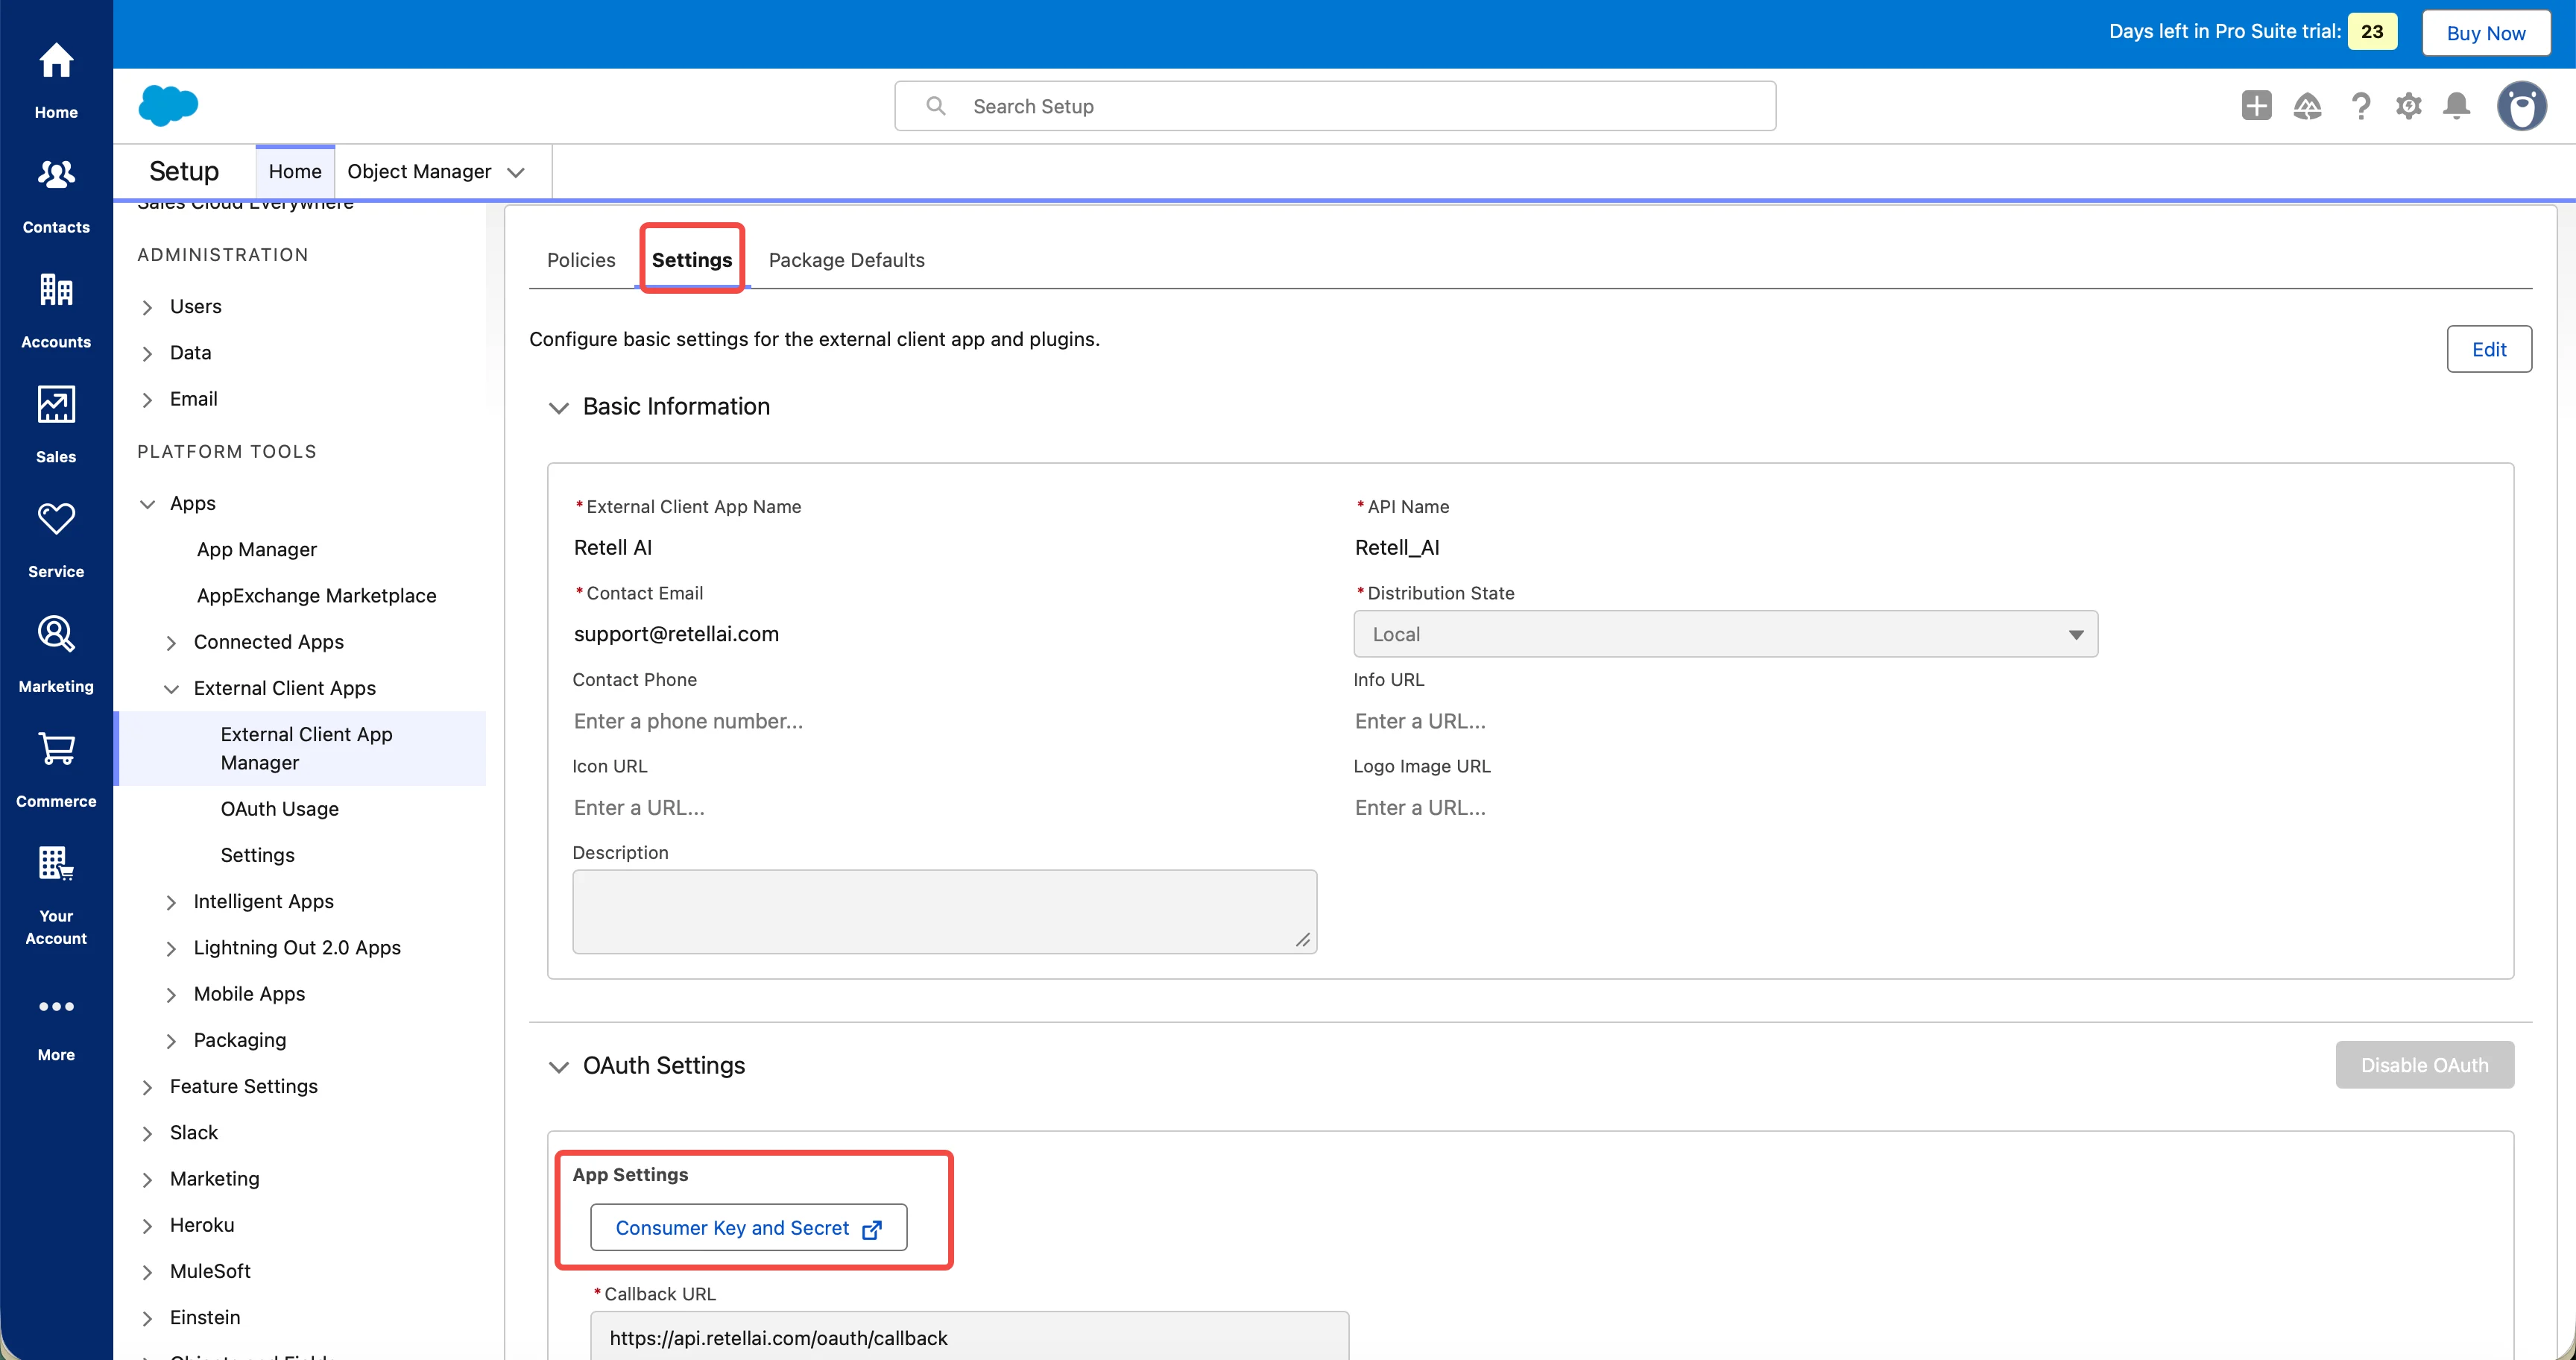Screen dimensions: 2576x1360
Task: Open the Sales chart icon
Action: (x=56, y=404)
